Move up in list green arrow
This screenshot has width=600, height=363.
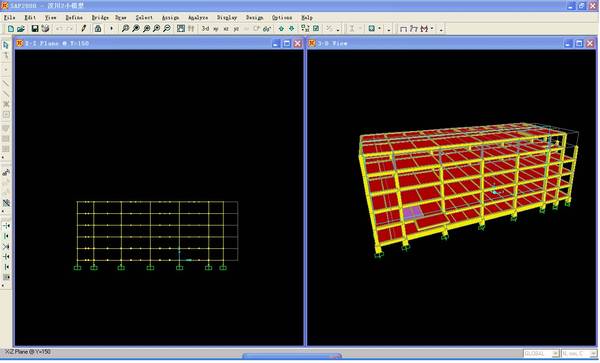pyautogui.click(x=281, y=29)
